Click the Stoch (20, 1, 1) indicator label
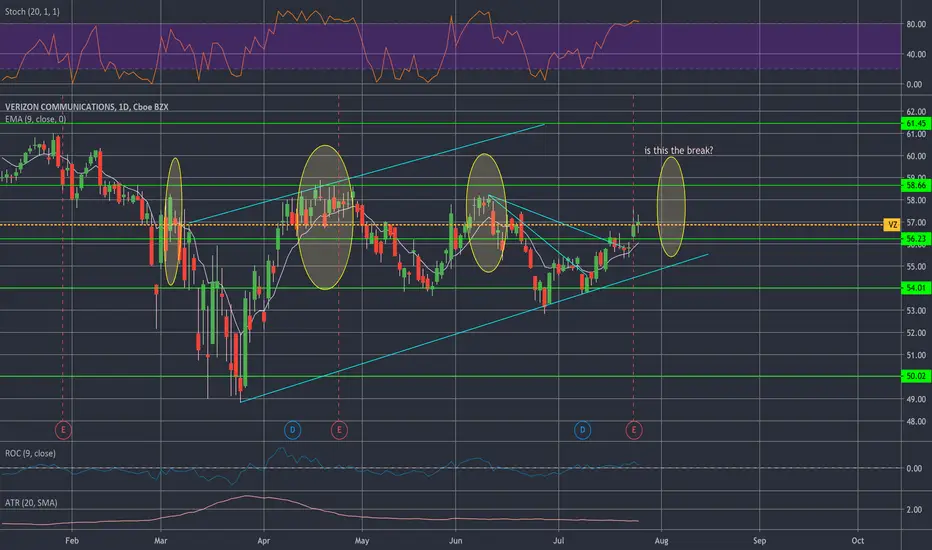Viewport: 932px width, 550px height. pyautogui.click(x=32, y=12)
